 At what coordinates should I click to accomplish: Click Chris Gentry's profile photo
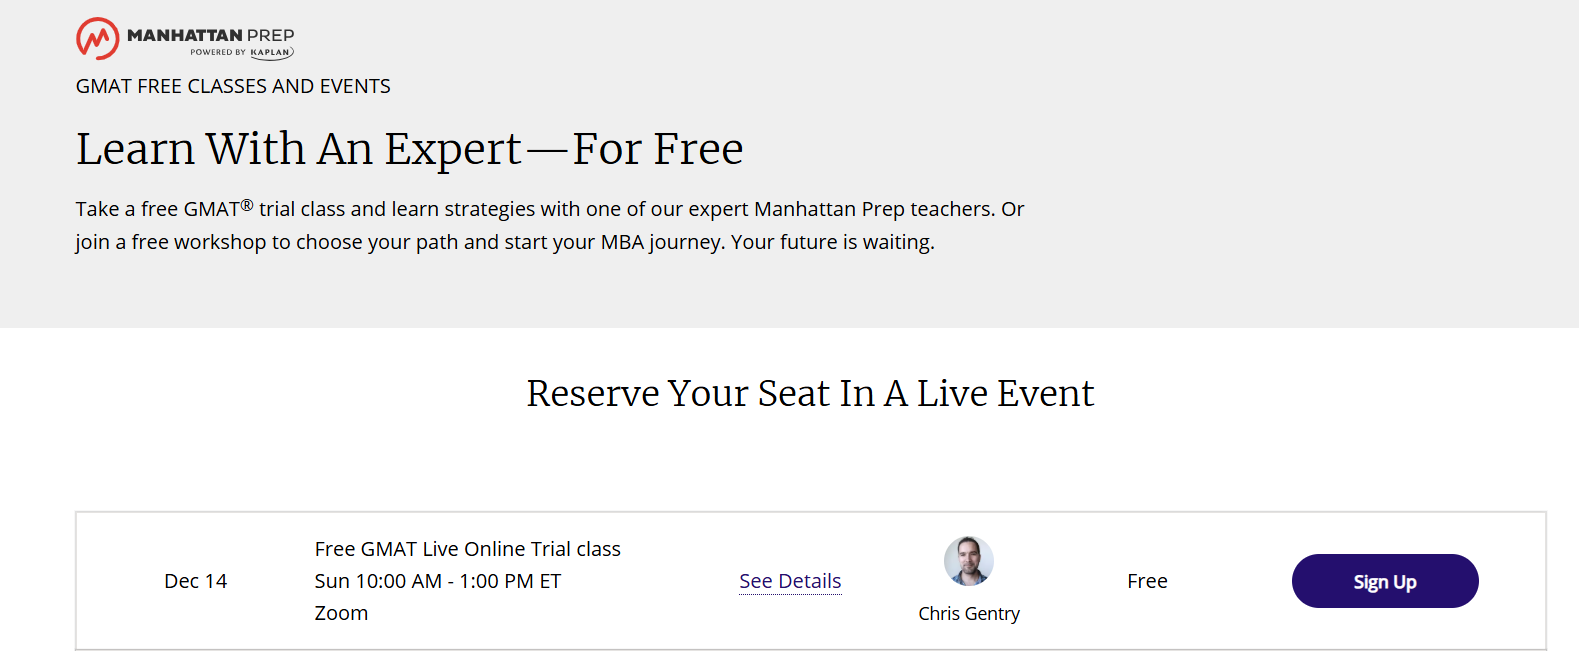[968, 561]
